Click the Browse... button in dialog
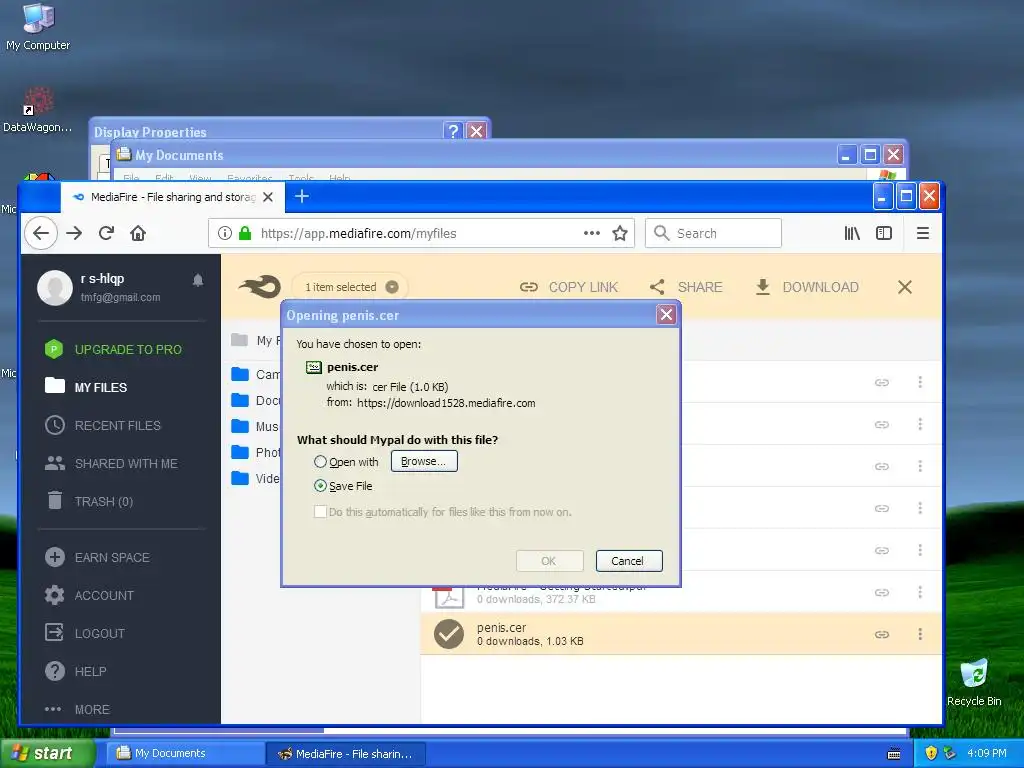Image resolution: width=1024 pixels, height=768 pixels. 424,461
